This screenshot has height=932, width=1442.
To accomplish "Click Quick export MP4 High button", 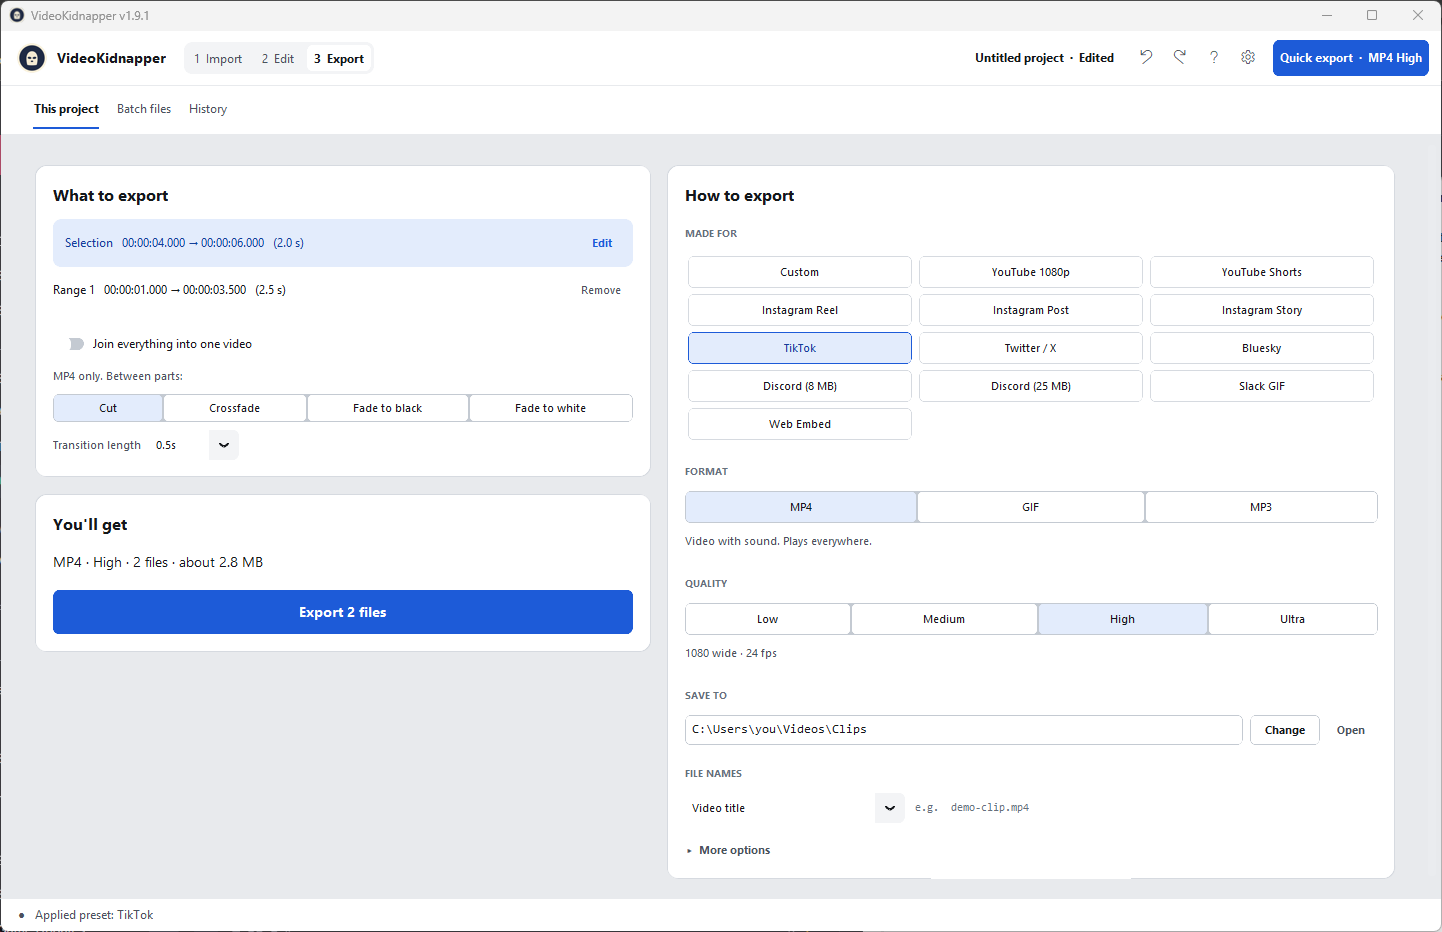I will pos(1351,58).
